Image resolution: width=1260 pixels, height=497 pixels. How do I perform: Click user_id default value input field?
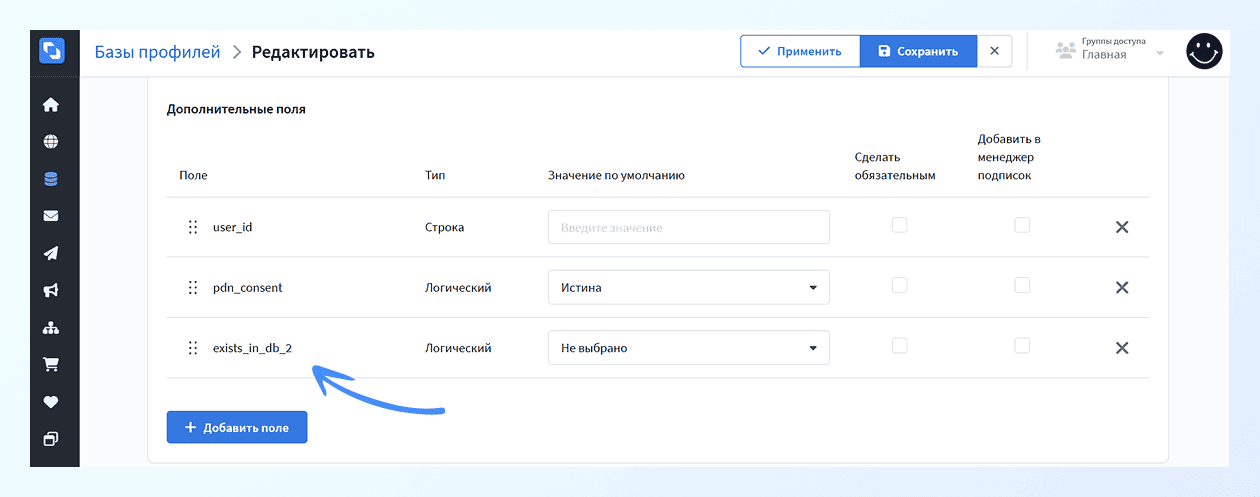tap(688, 227)
